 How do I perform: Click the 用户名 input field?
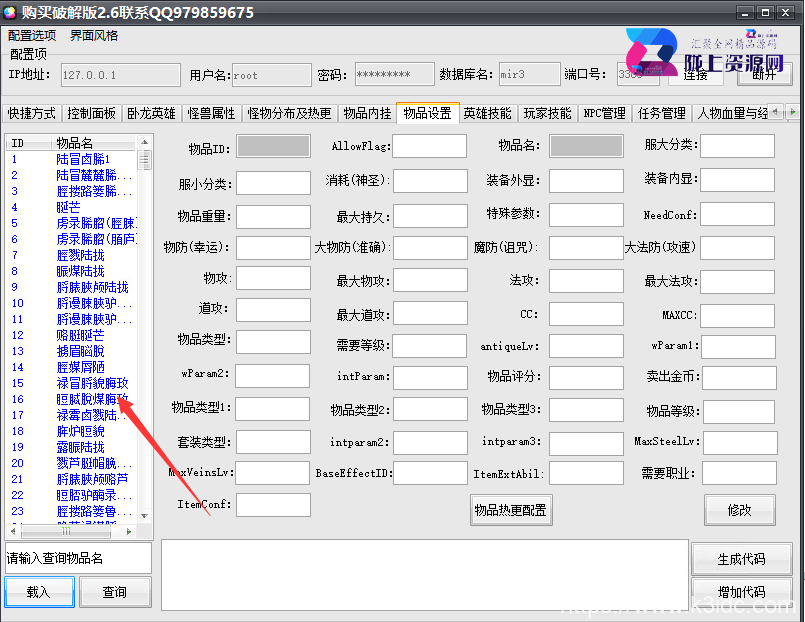[272, 75]
